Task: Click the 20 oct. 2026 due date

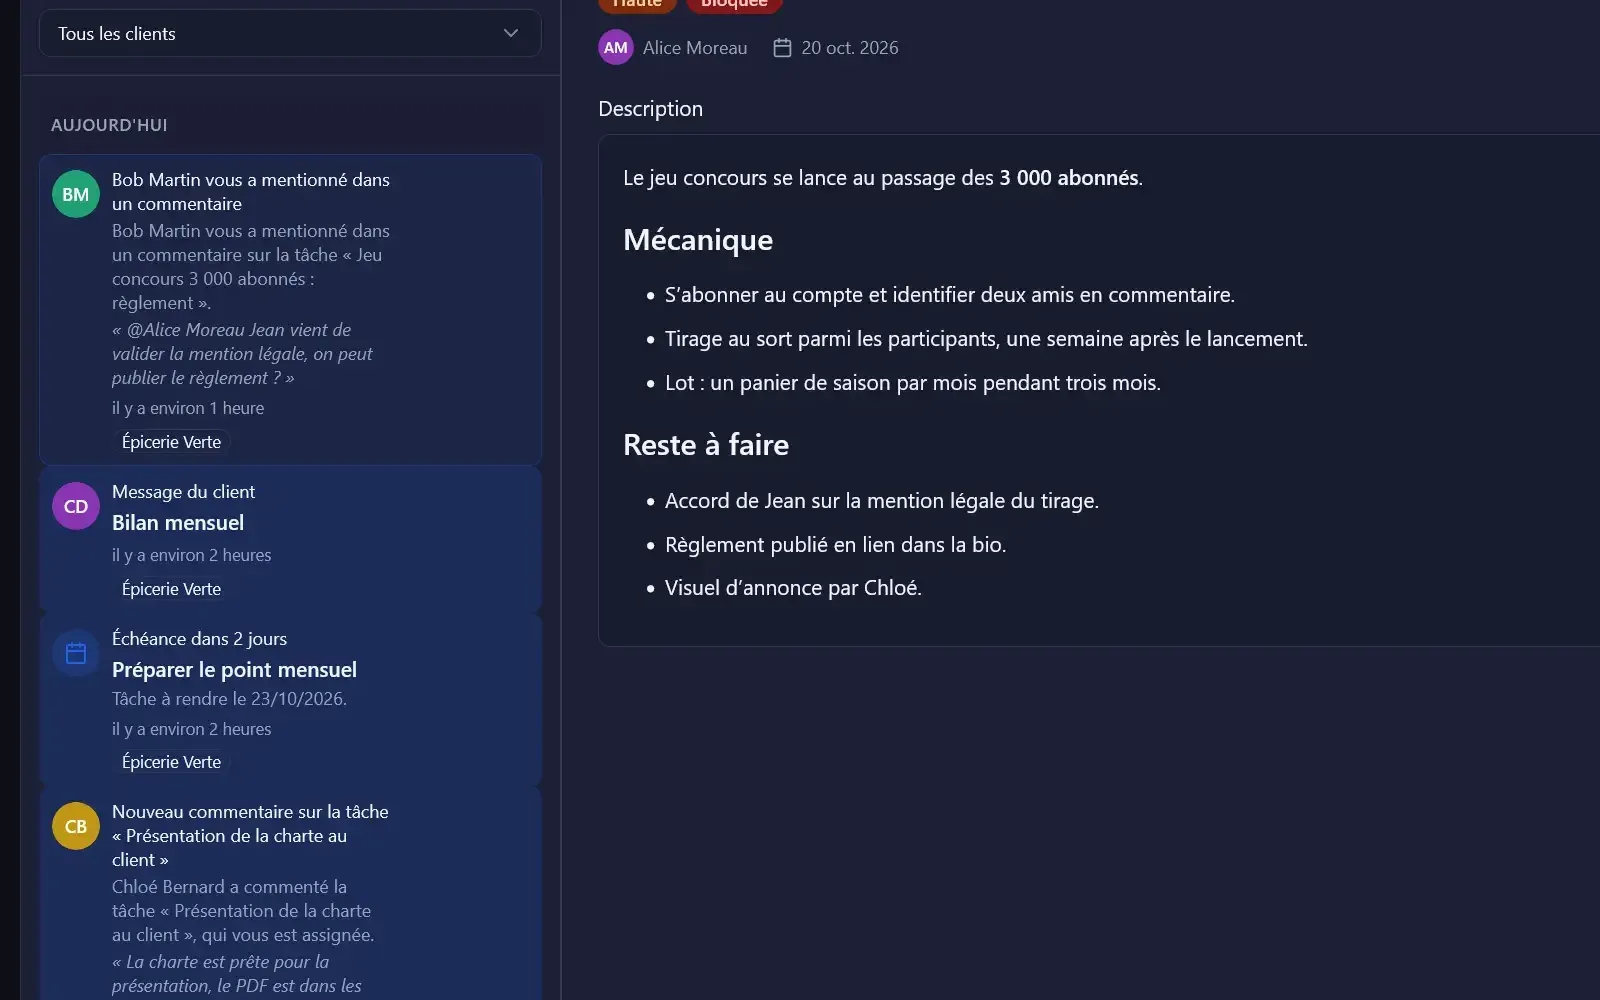Action: click(x=850, y=47)
